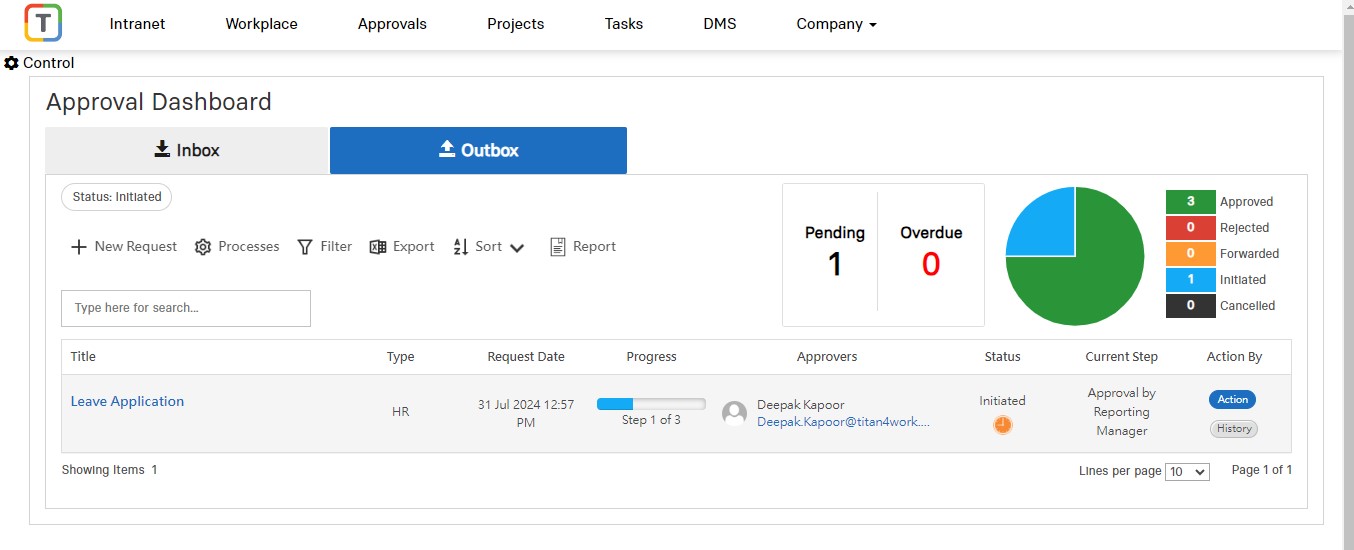Viewport: 1354px width, 550px height.
Task: Open Approvals in the top menu
Action: pyautogui.click(x=392, y=24)
